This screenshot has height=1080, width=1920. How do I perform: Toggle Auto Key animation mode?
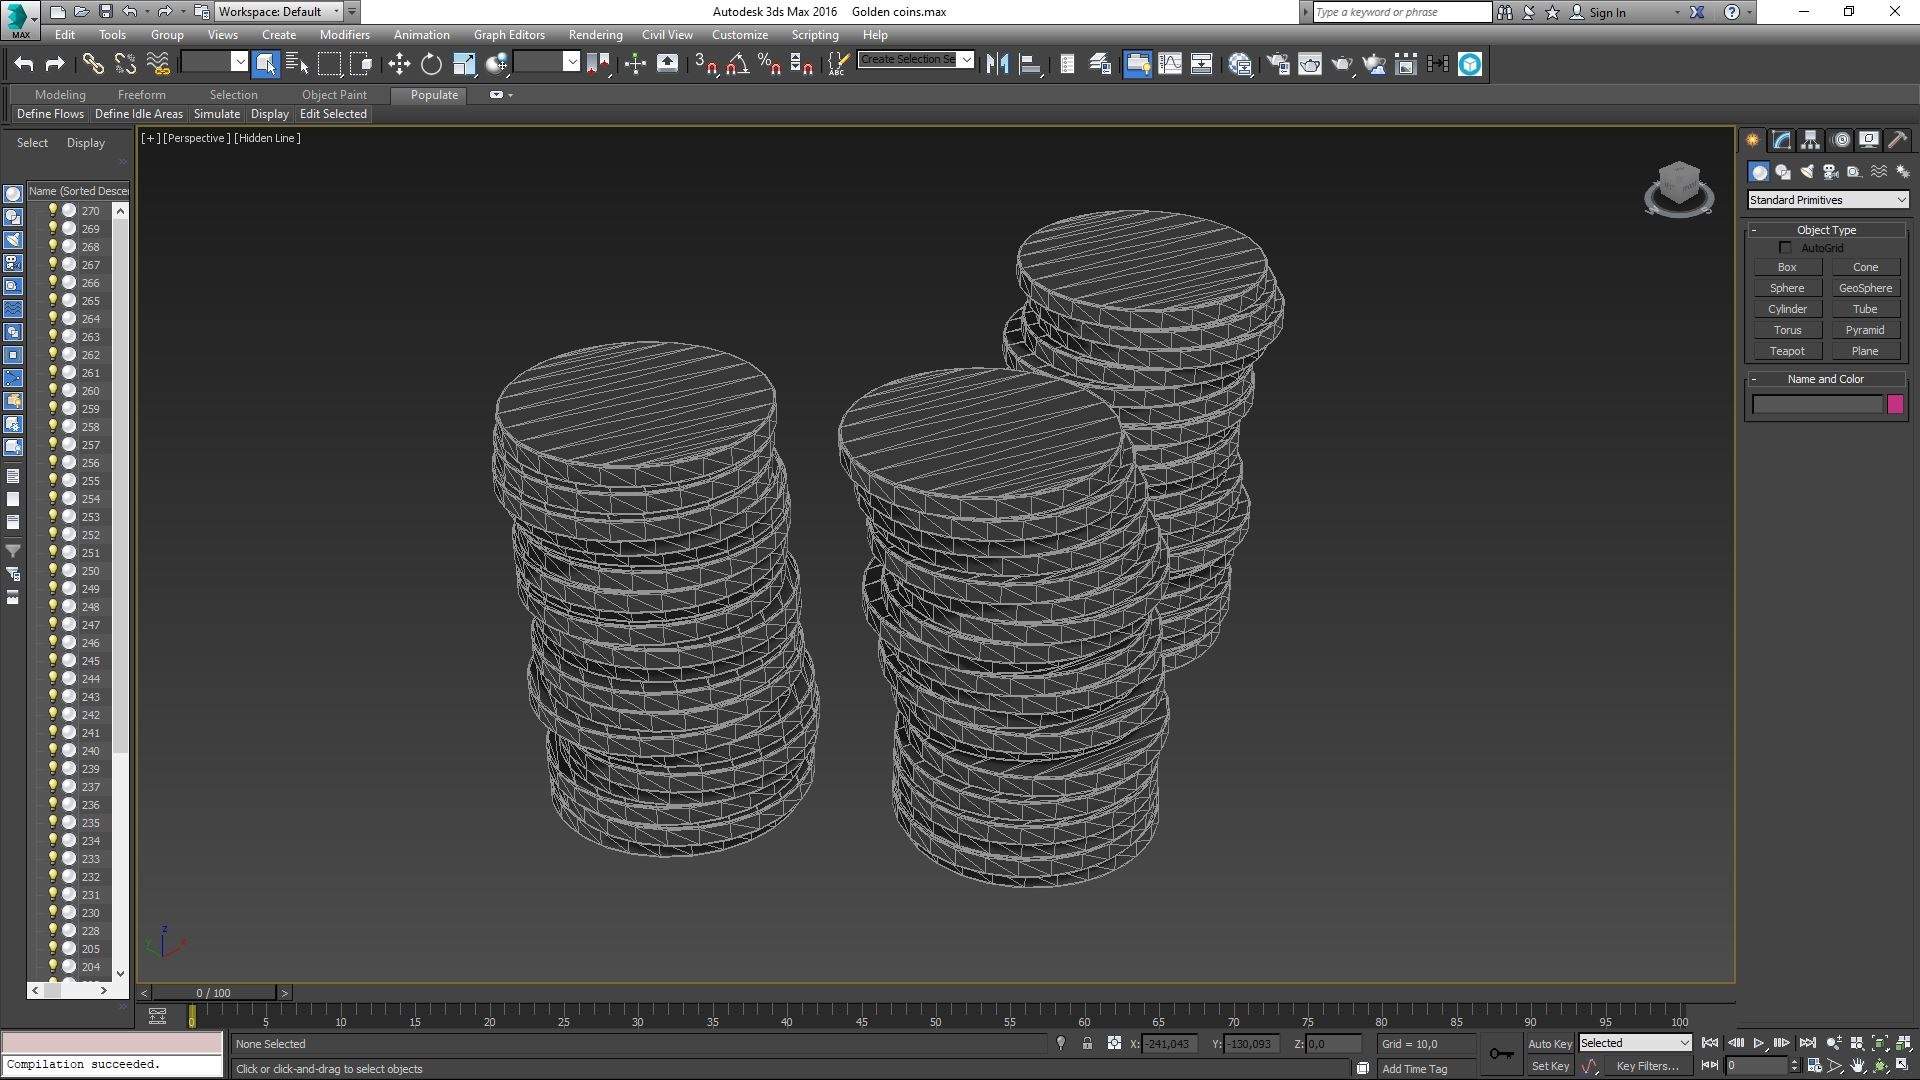1550,1044
